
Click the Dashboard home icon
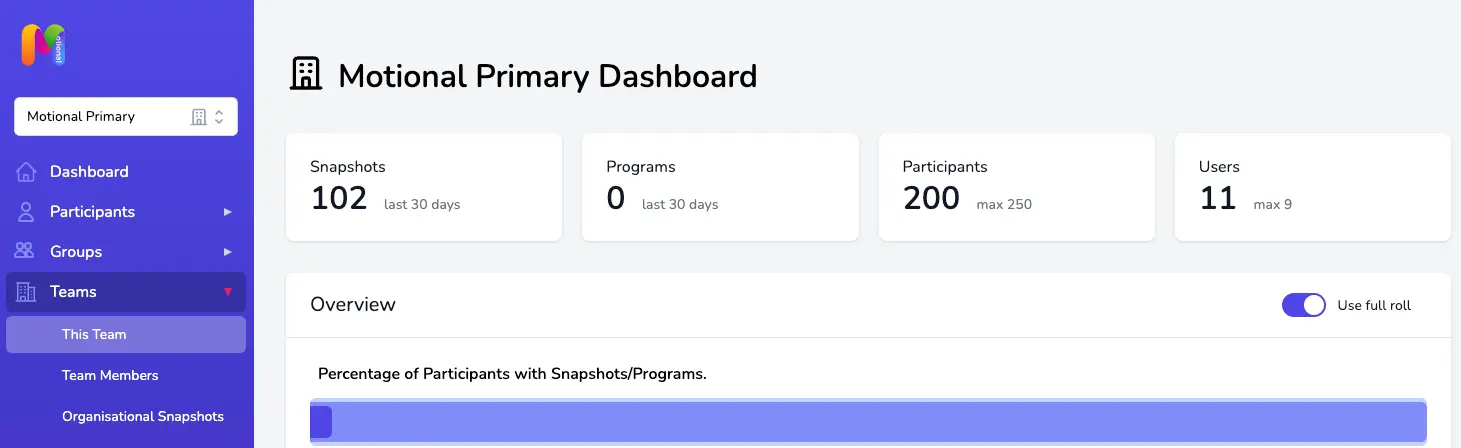27,172
